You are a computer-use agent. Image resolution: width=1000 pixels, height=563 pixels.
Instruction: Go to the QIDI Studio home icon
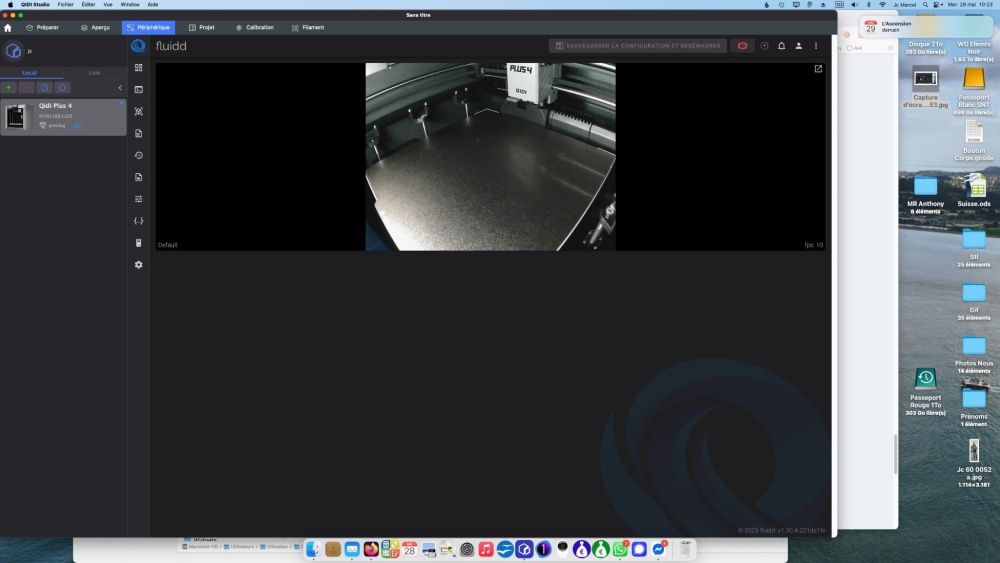pyautogui.click(x=8, y=27)
